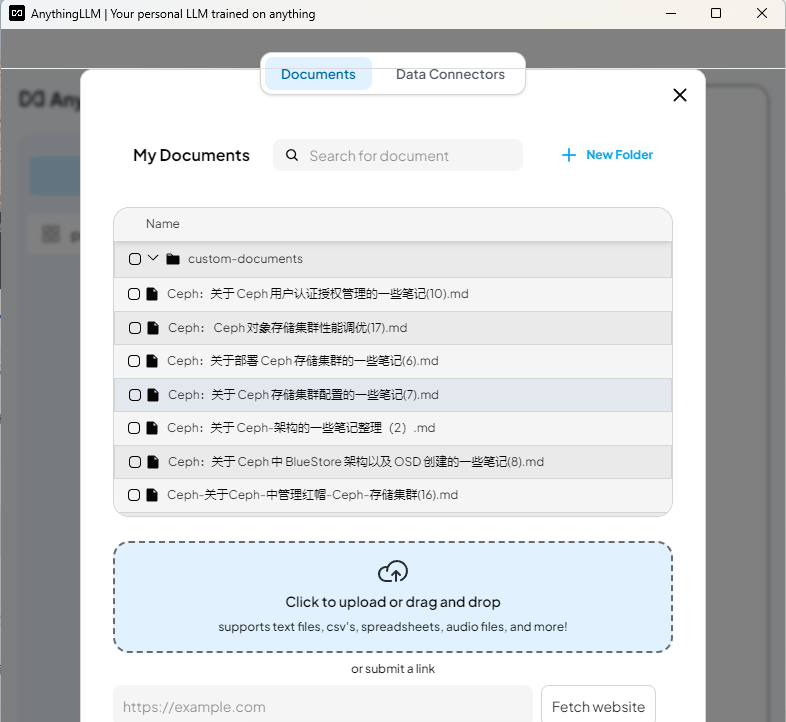Select the document name ending in (17).md
The height and width of the screenshot is (722, 786).
tap(288, 328)
